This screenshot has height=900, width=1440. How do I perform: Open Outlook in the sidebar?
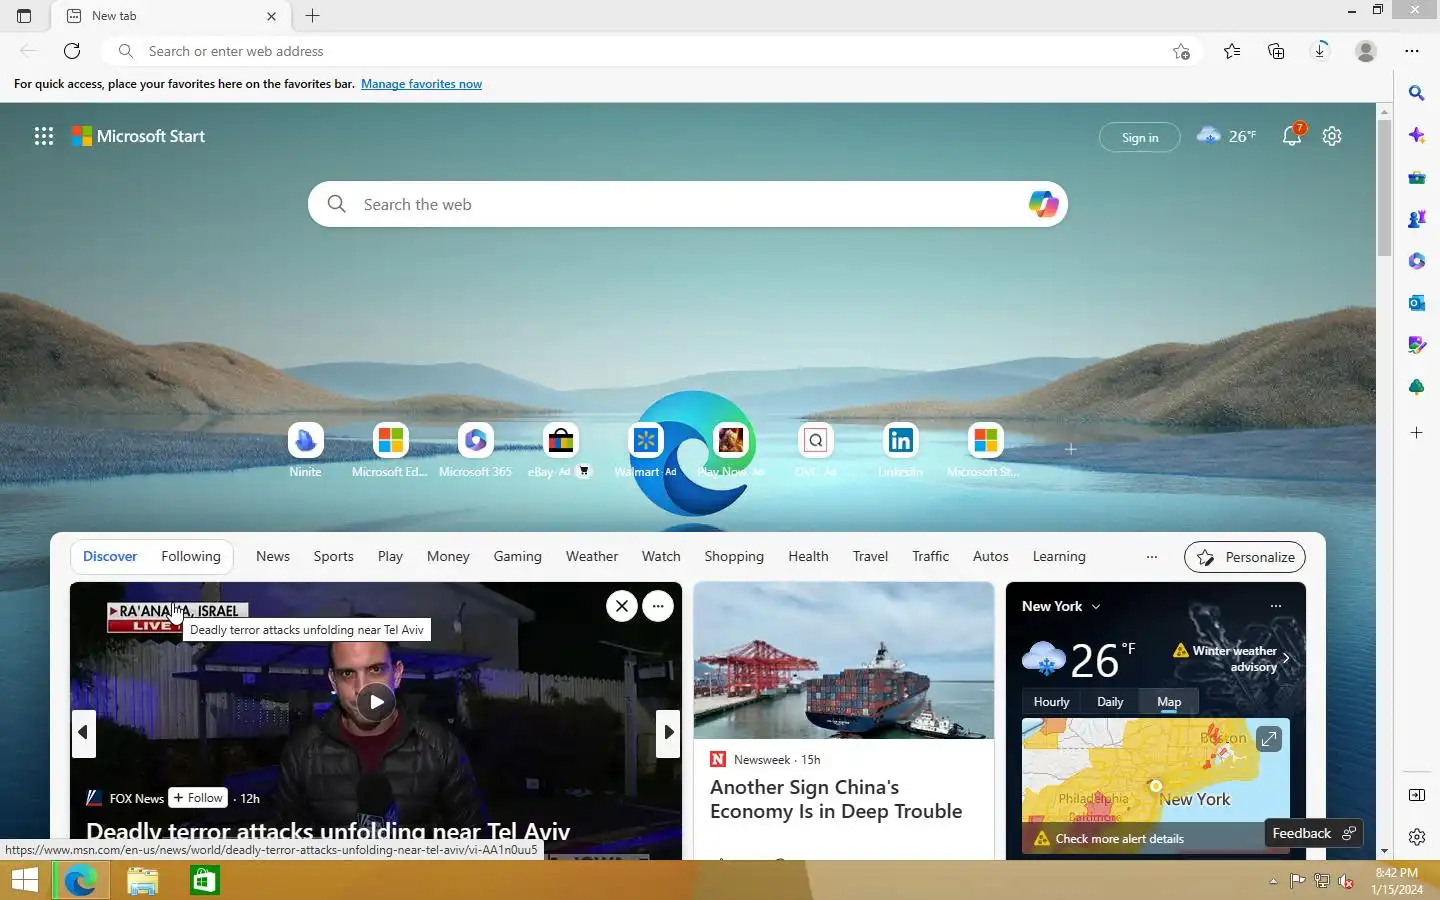pyautogui.click(x=1417, y=303)
